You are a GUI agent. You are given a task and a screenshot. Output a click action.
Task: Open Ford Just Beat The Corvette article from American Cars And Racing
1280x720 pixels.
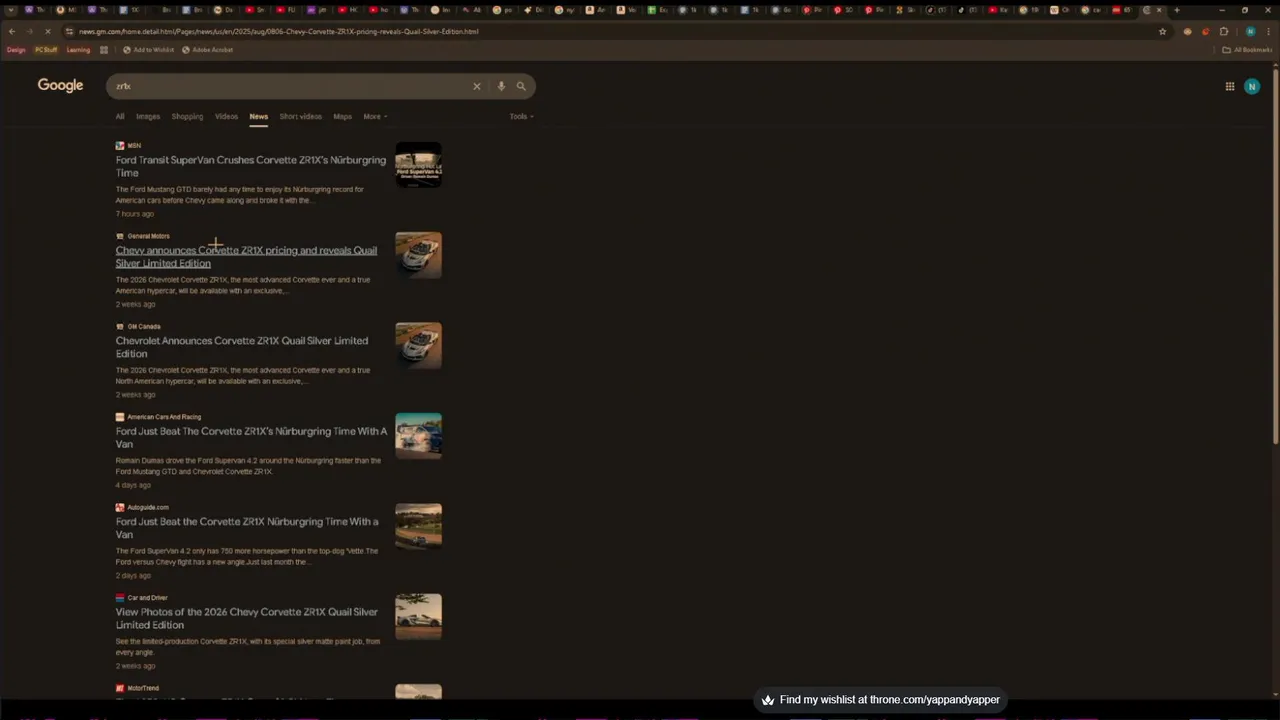coord(250,437)
